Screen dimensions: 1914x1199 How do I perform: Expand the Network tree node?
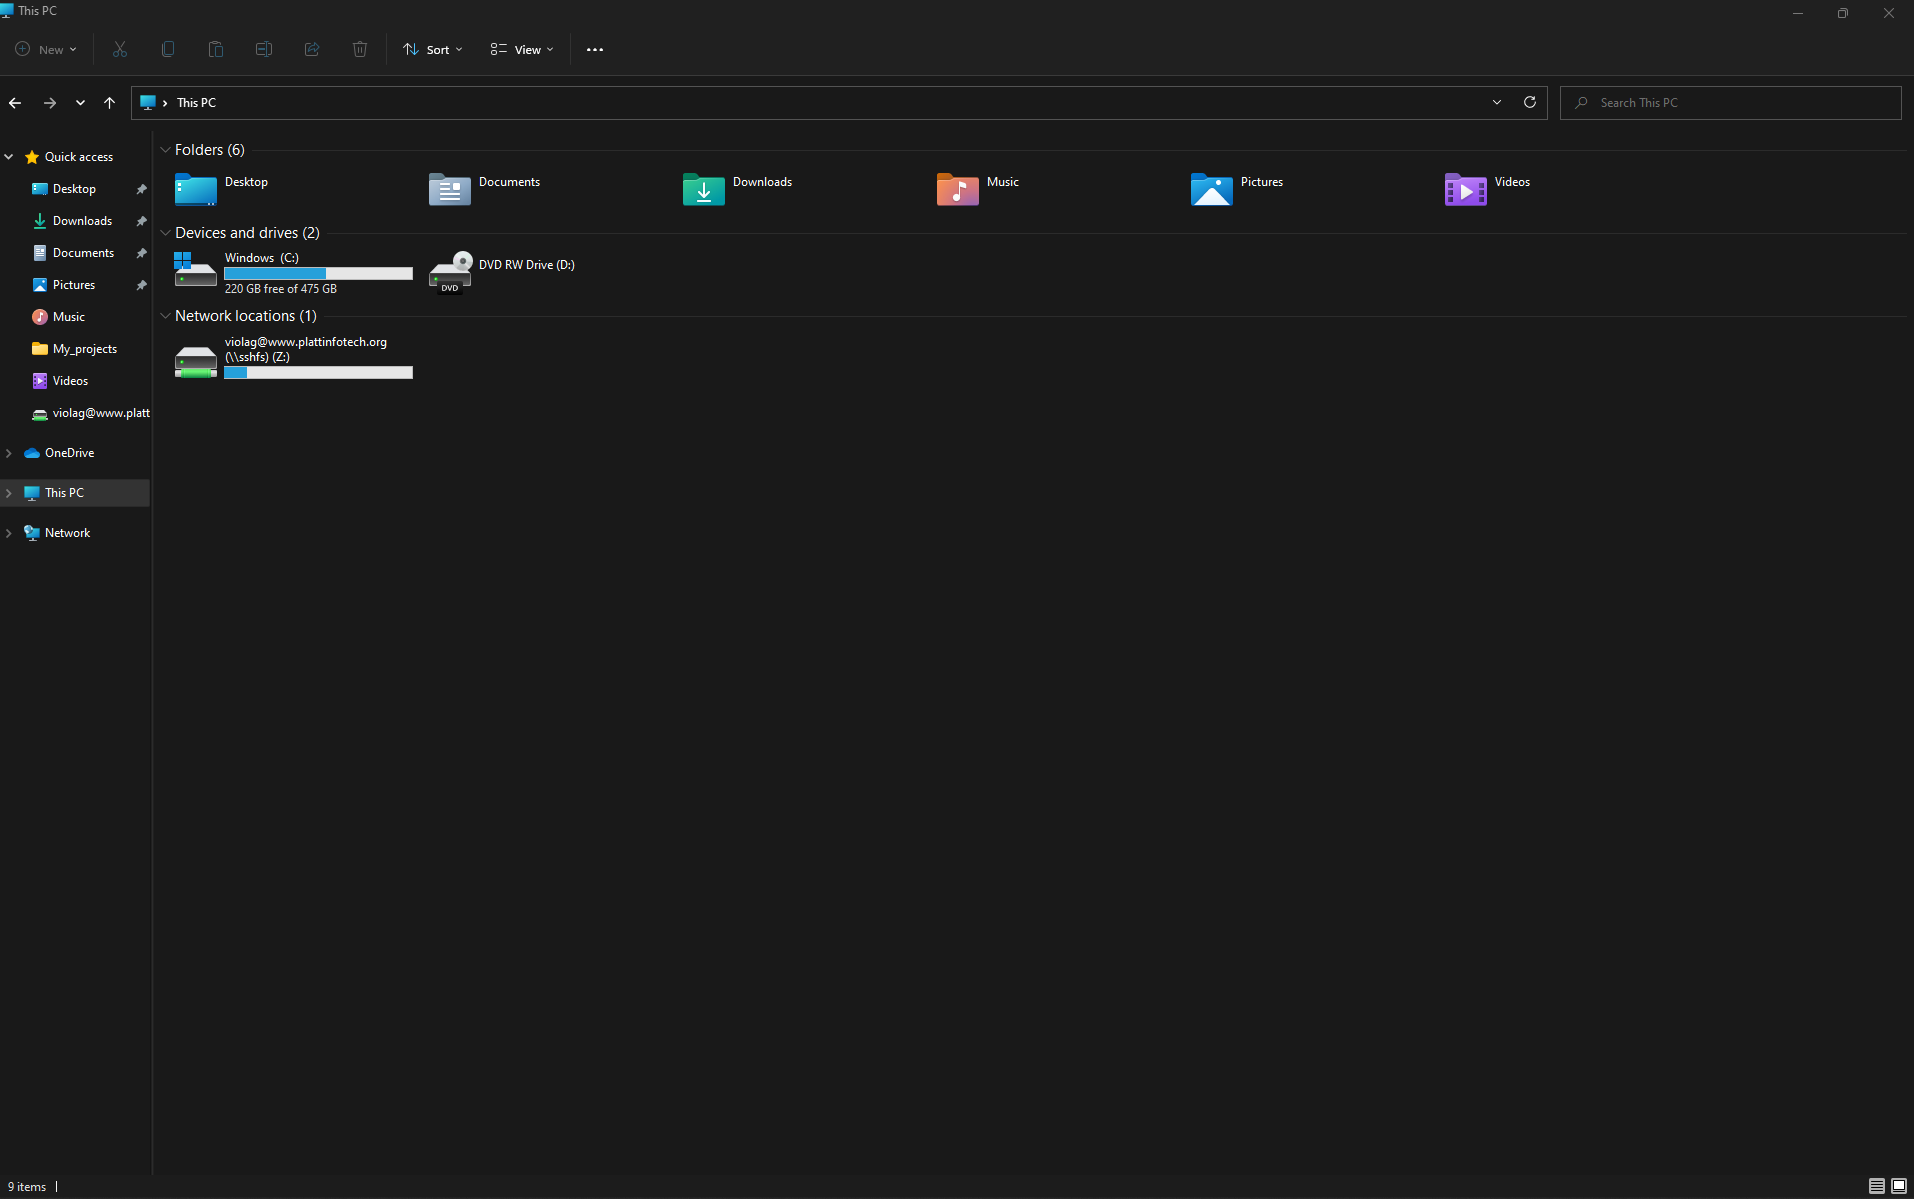[9, 533]
